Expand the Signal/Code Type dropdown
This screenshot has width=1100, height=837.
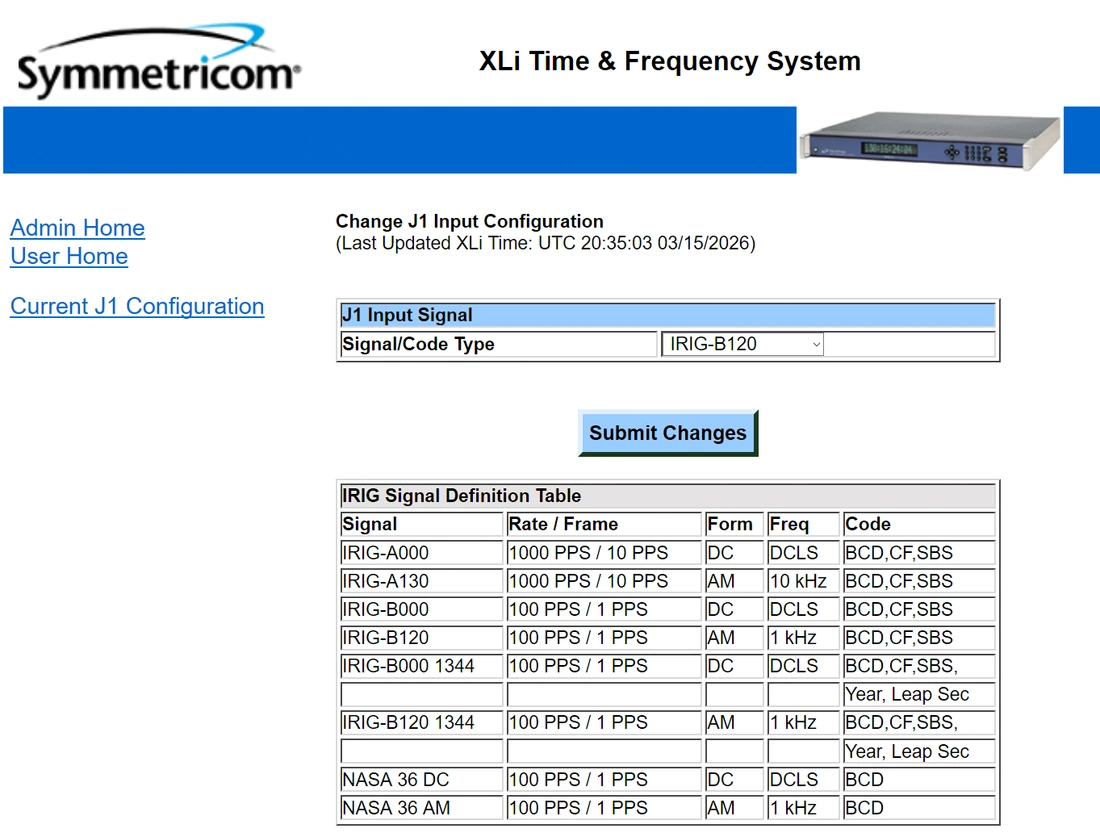(742, 344)
